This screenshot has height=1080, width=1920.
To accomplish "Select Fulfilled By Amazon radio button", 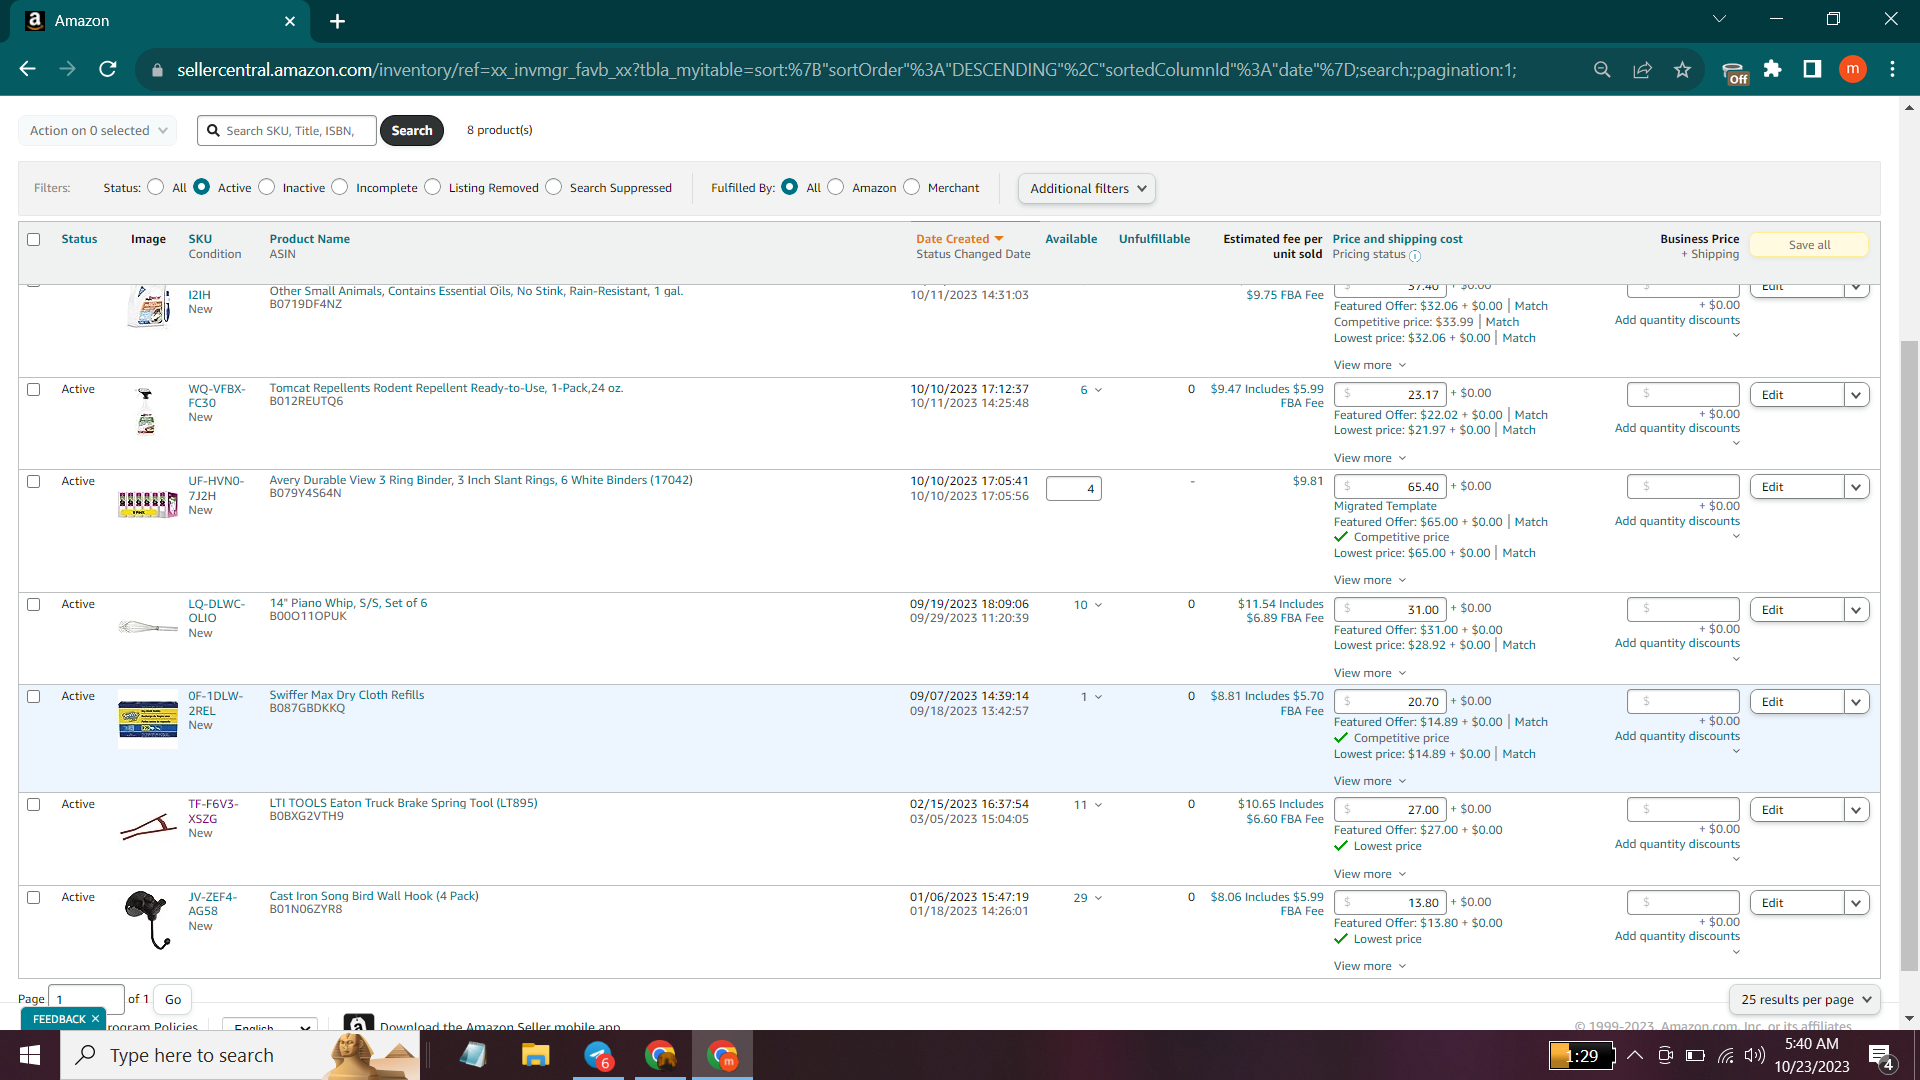I will 836,187.
